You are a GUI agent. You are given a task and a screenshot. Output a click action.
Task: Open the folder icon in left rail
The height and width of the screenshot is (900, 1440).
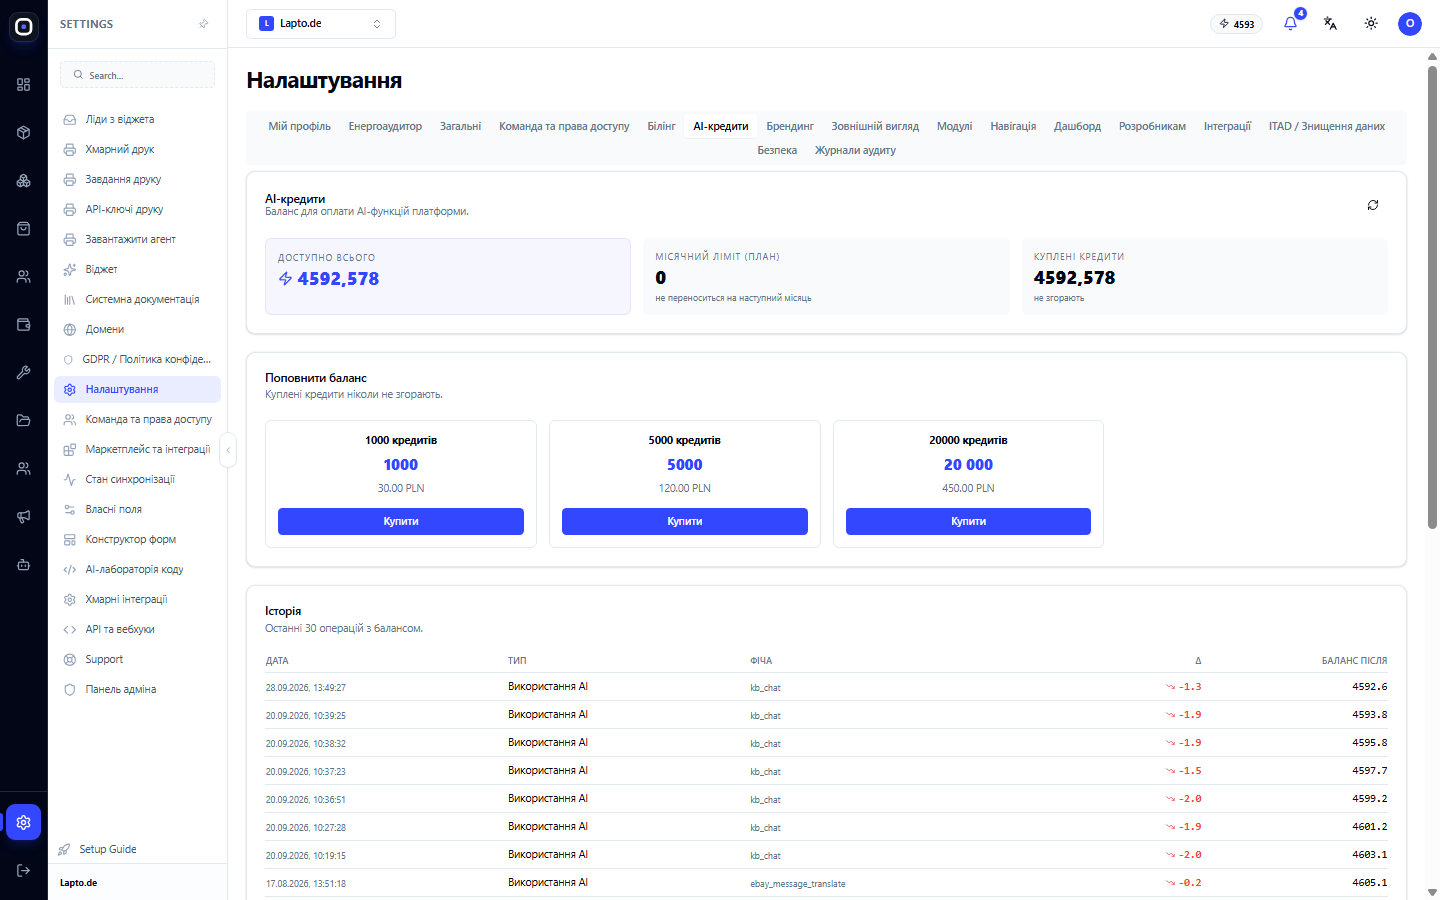click(24, 421)
